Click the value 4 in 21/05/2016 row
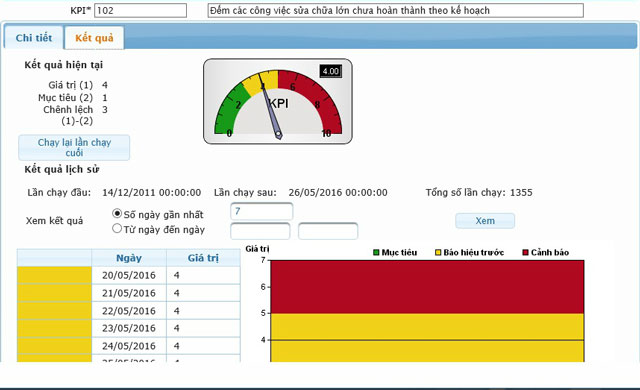Viewport: 640px width, 390px height. tap(177, 293)
